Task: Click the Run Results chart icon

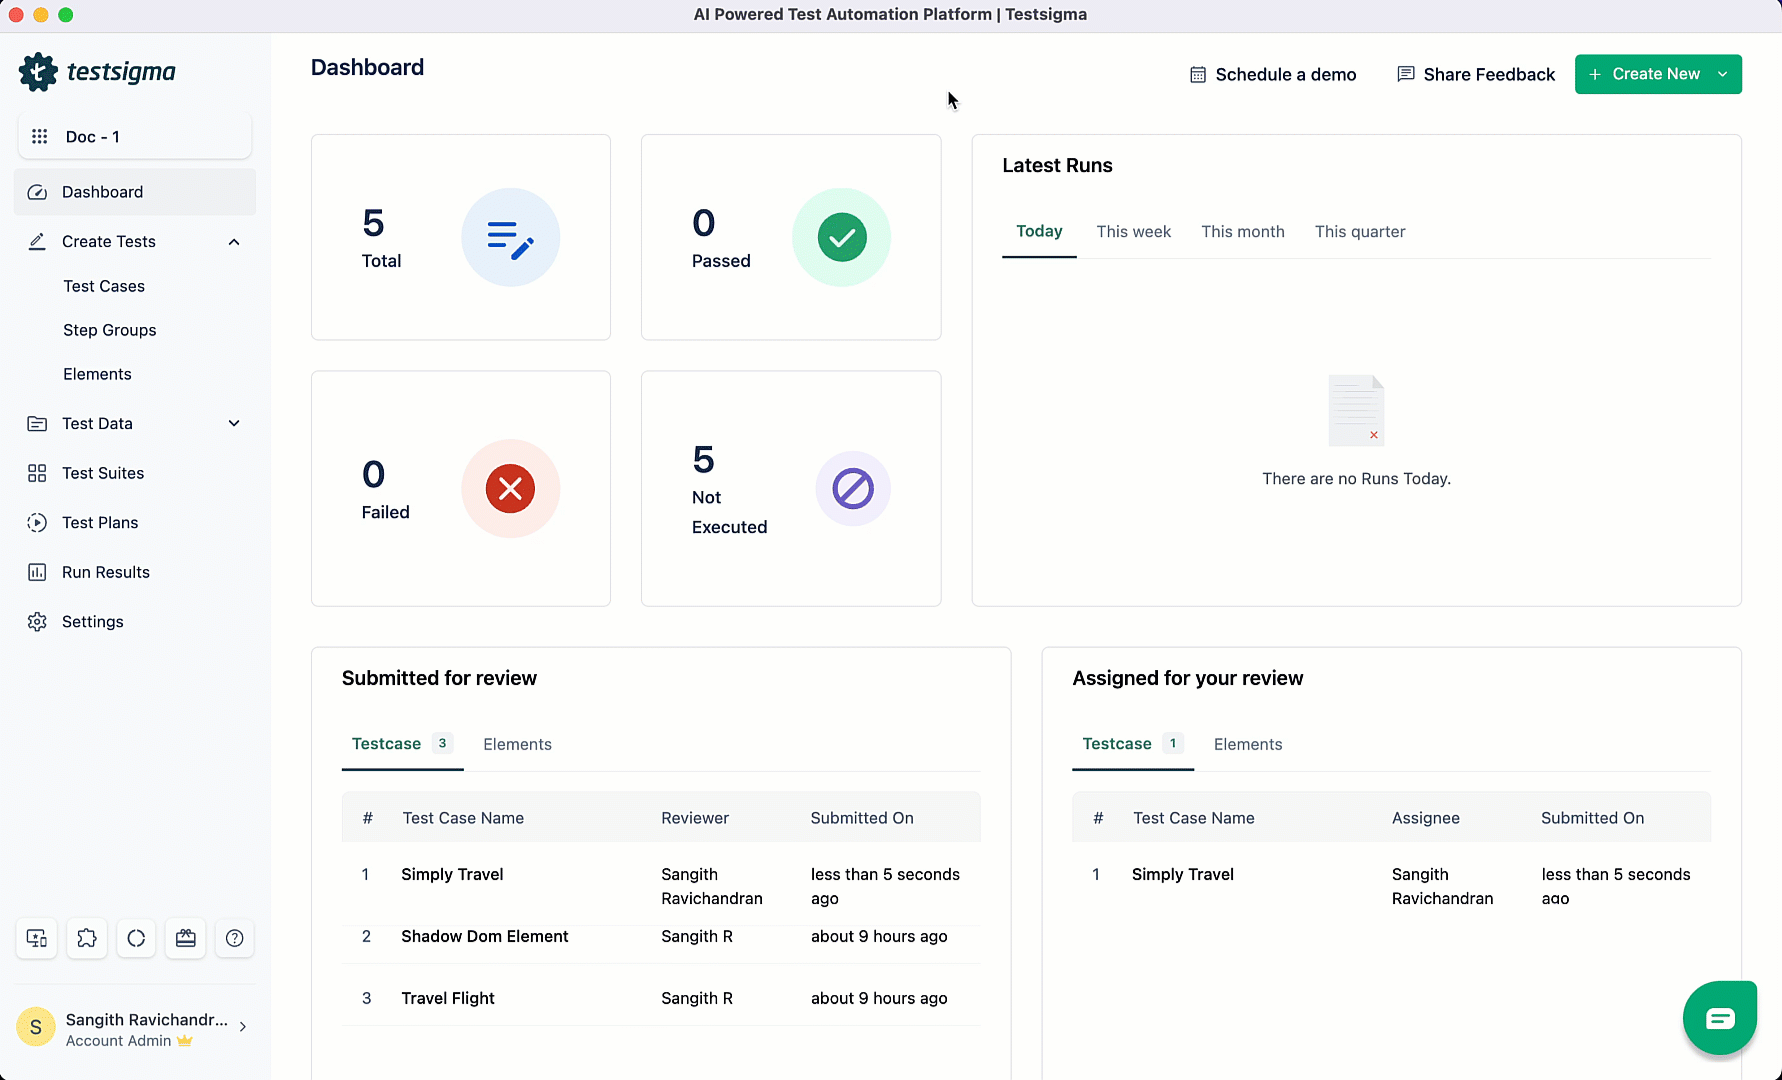Action: tap(37, 572)
